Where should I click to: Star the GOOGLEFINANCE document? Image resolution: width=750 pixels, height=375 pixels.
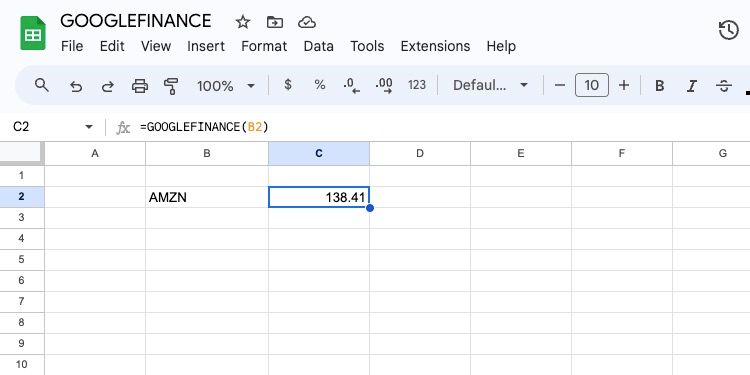(243, 22)
